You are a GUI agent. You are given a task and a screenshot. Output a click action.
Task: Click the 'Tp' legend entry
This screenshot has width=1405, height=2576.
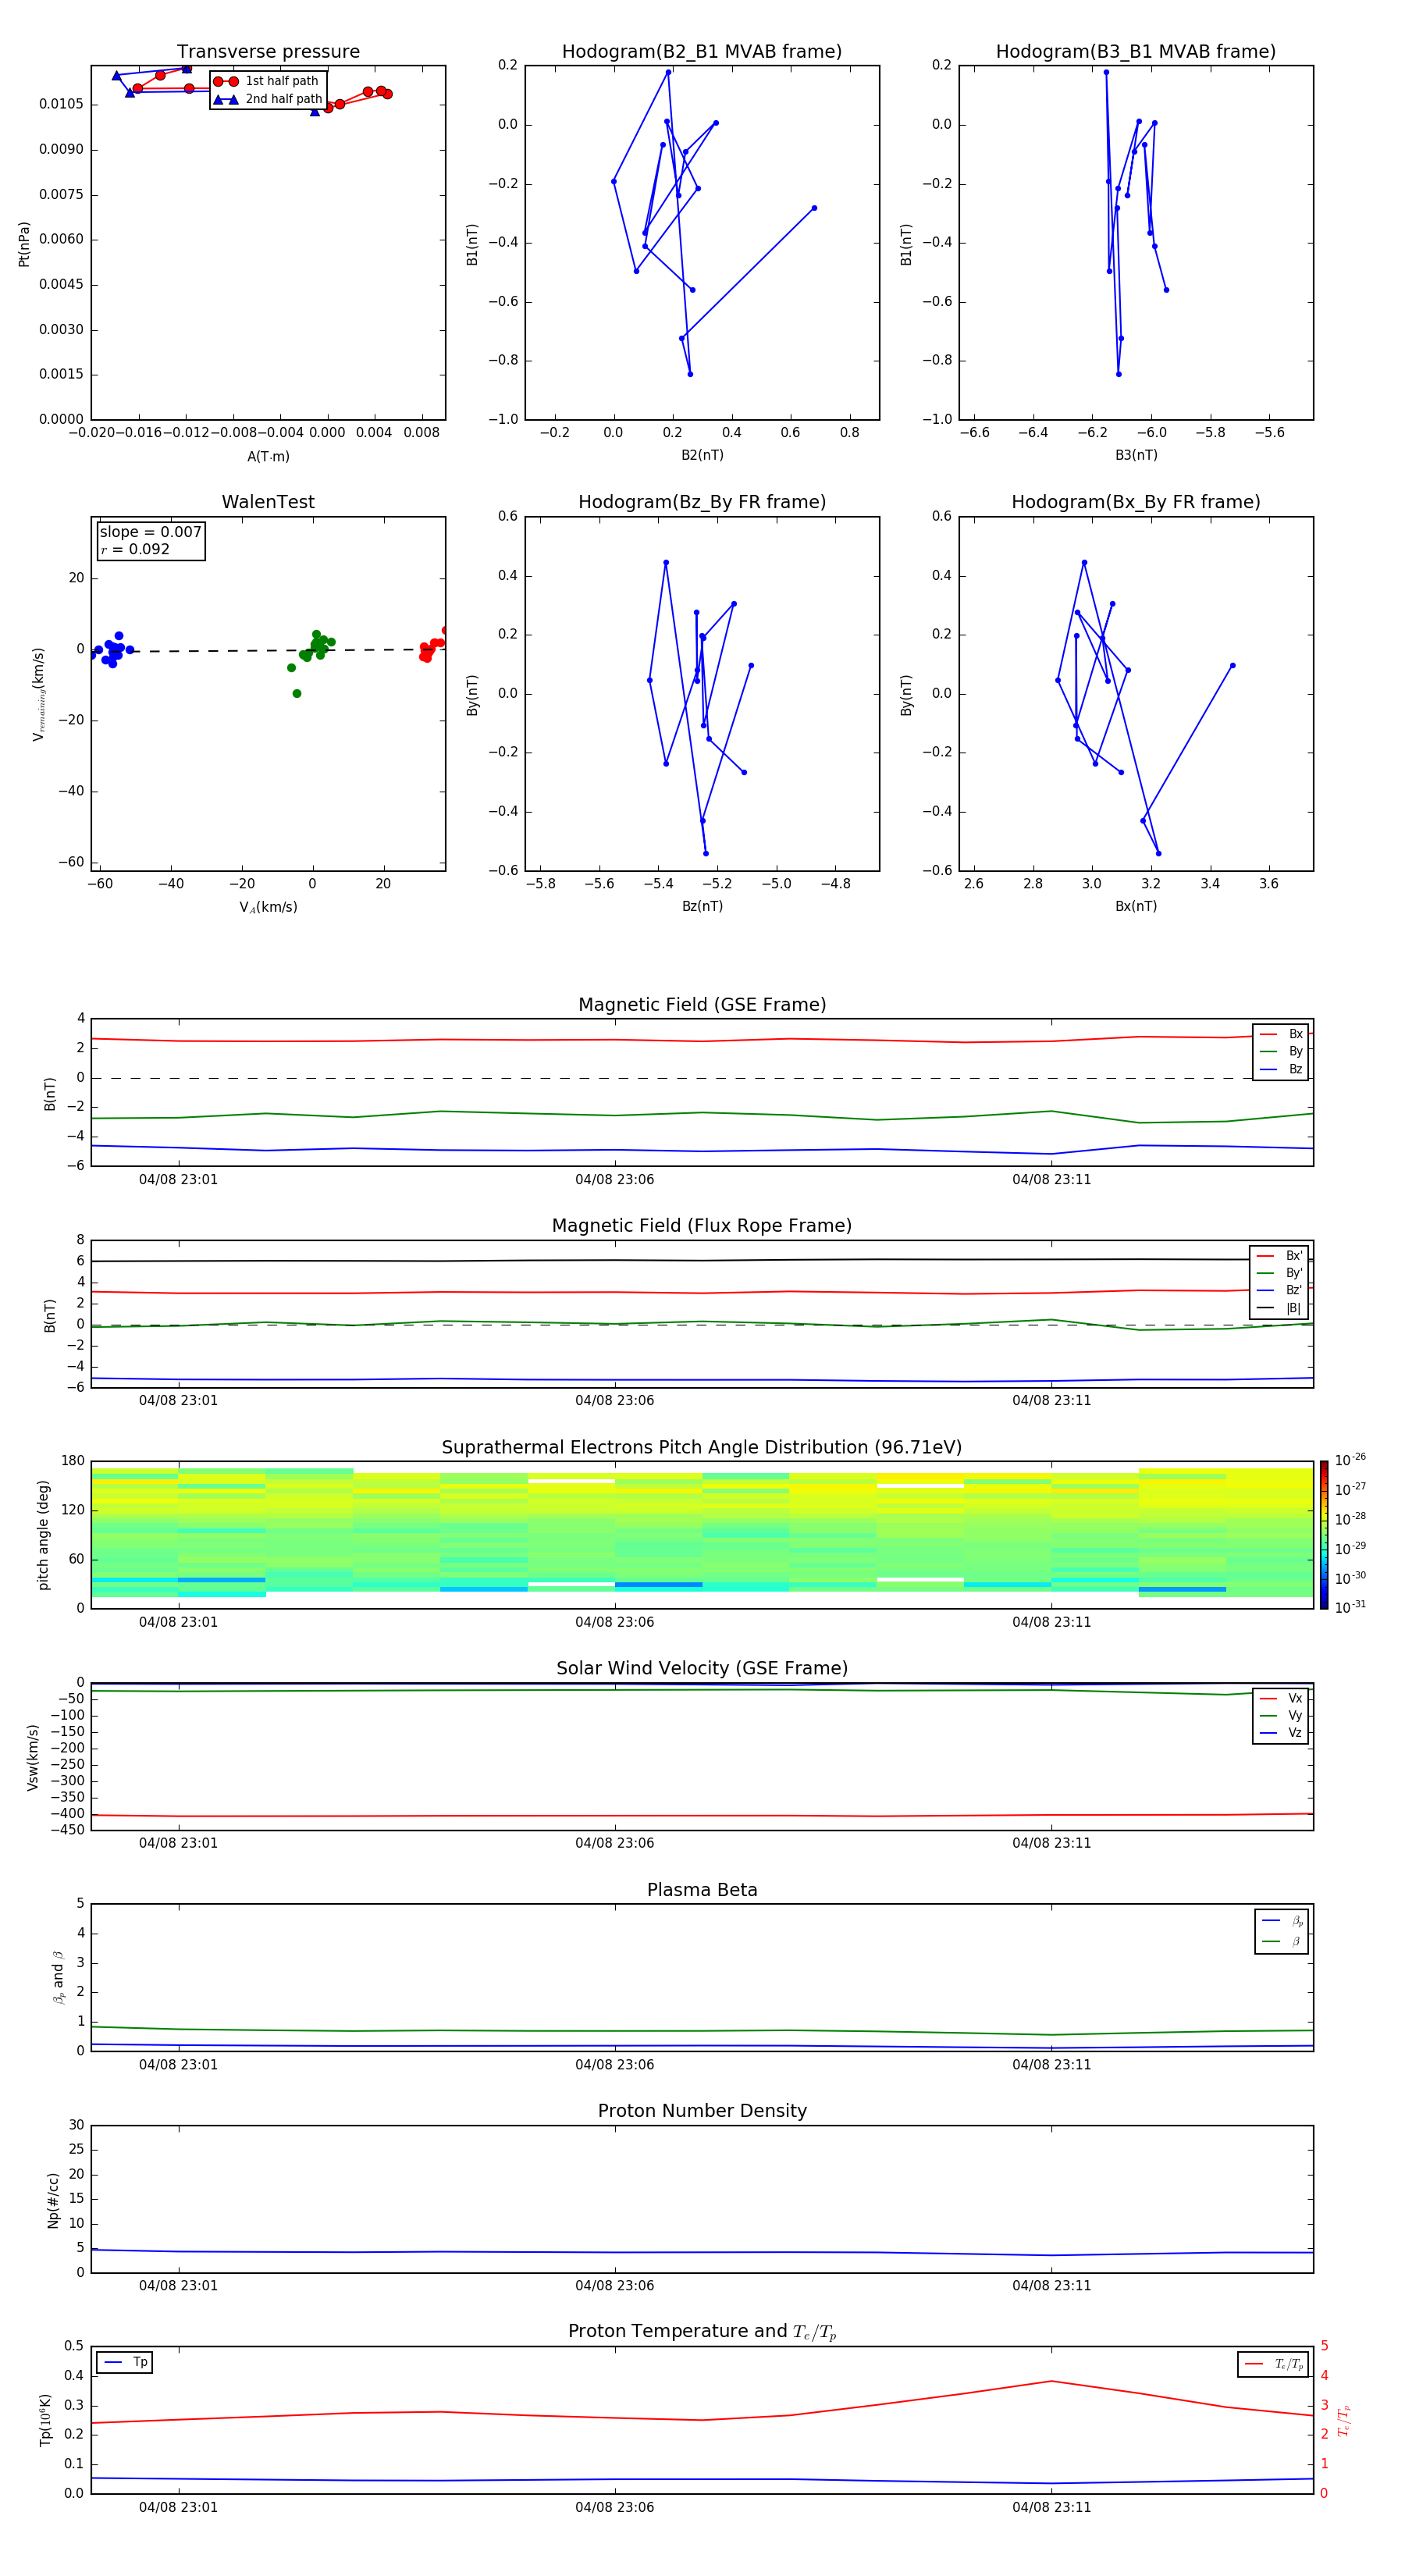(125, 2362)
